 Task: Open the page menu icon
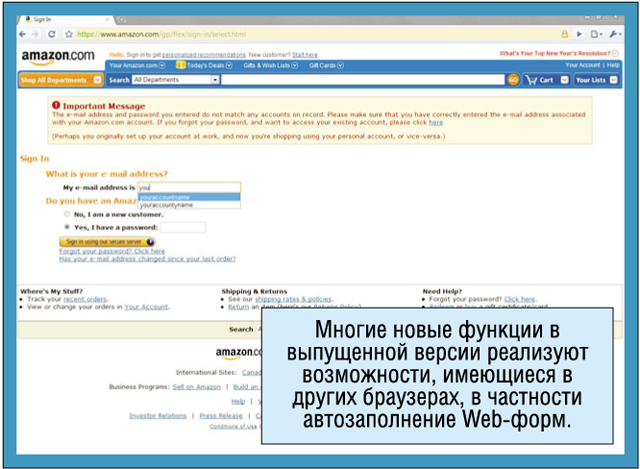[596, 34]
